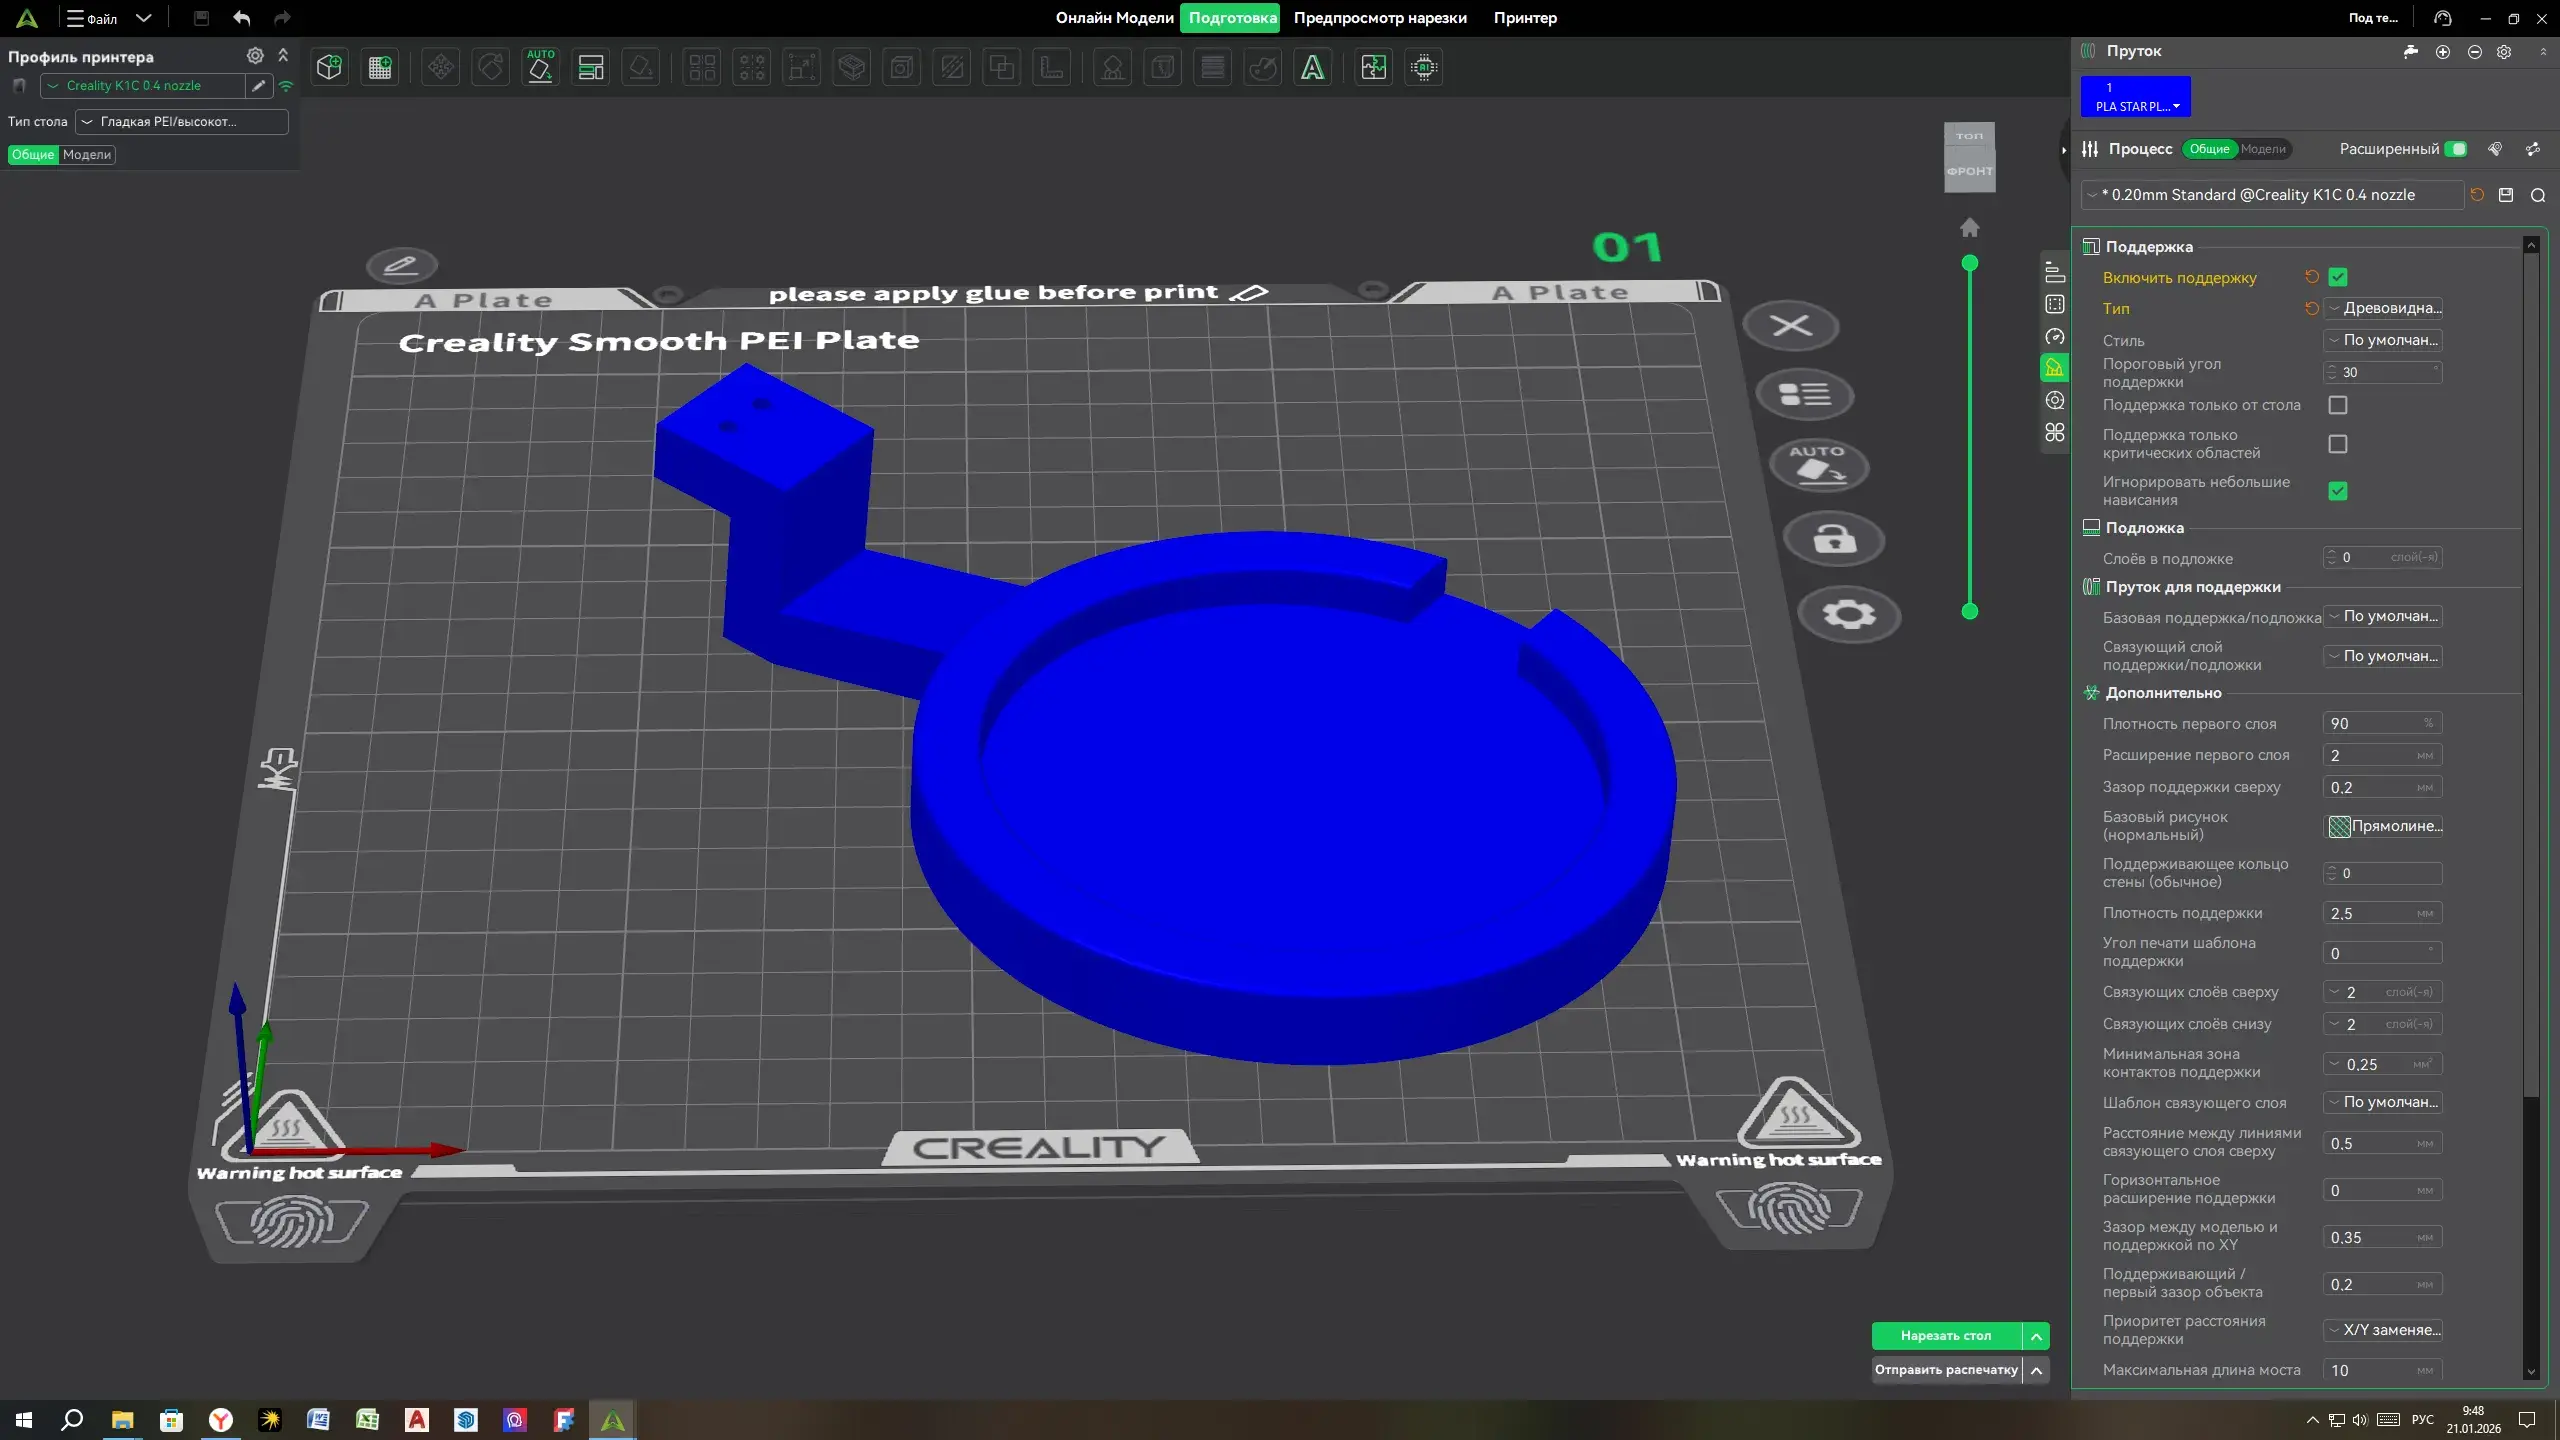Open Speed settings gauge sidebar icon

pos(2055,336)
